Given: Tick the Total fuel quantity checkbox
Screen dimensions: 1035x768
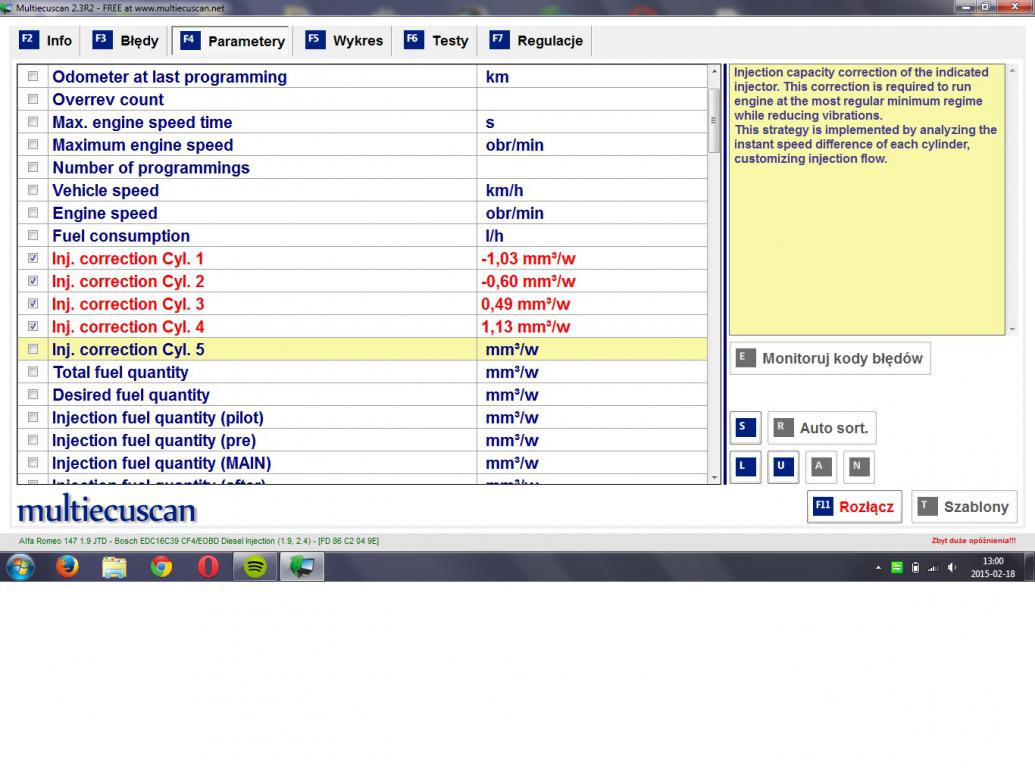Looking at the screenshot, I should [x=33, y=371].
